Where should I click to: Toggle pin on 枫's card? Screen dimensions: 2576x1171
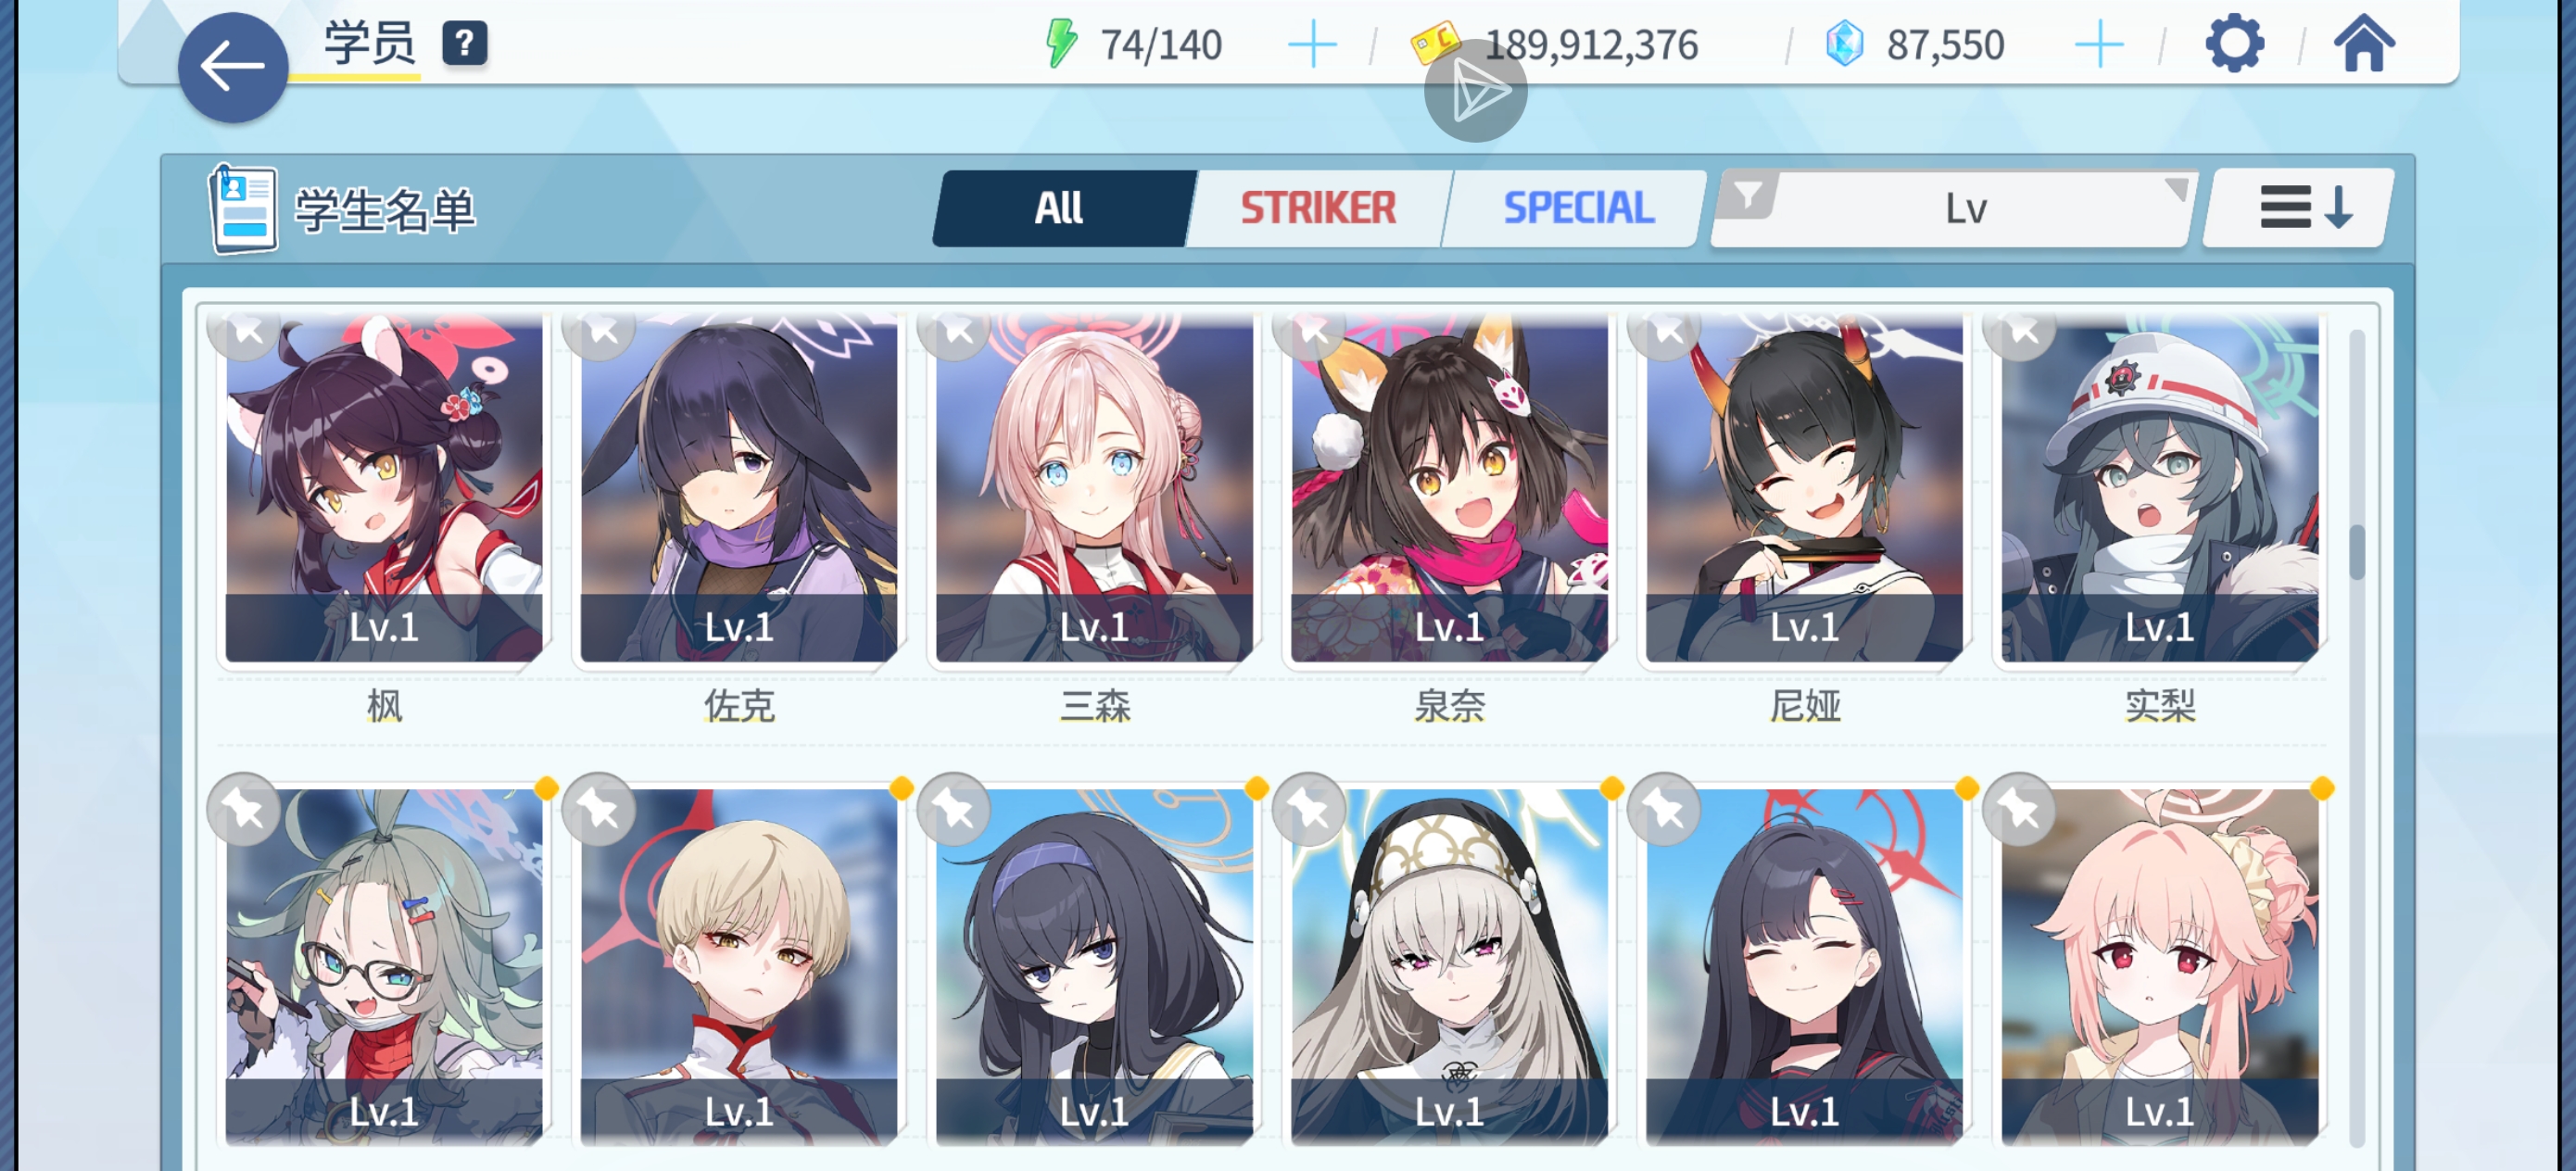(245, 332)
